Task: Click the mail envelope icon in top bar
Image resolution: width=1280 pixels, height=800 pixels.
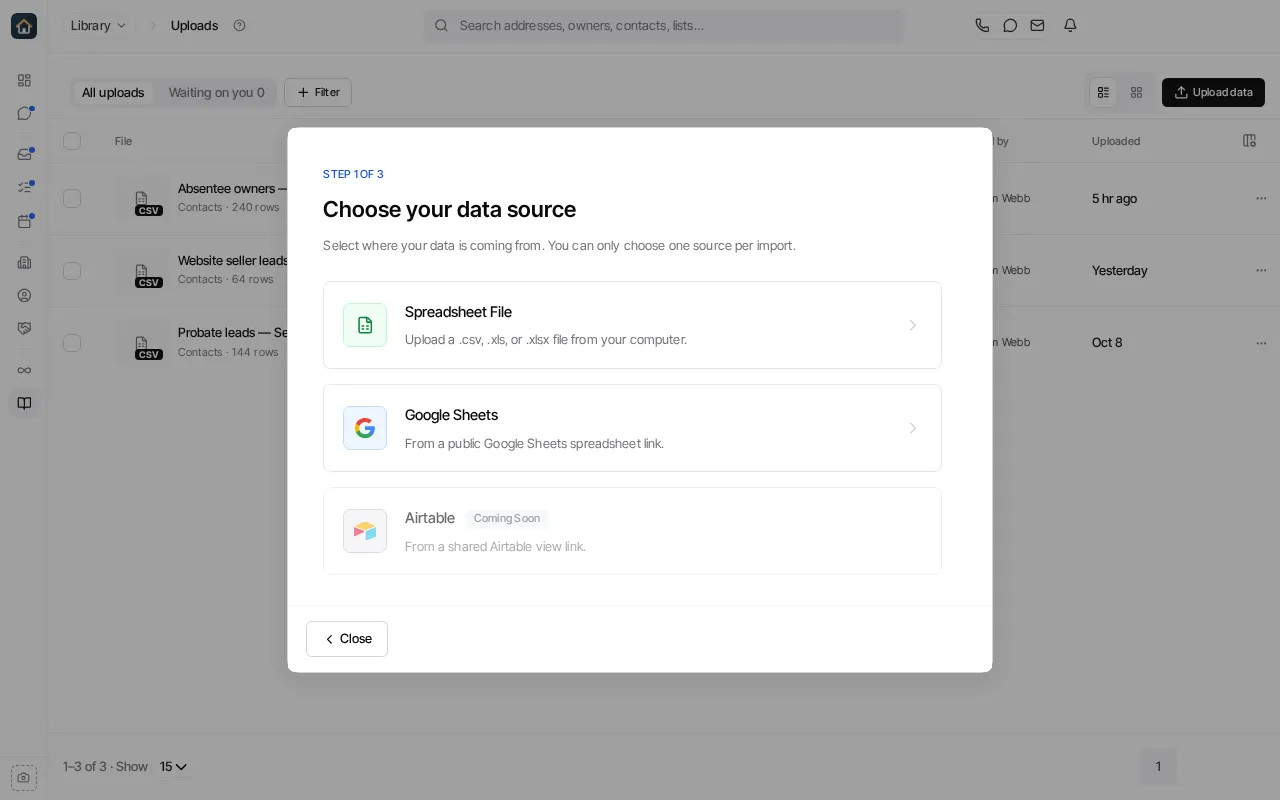Action: pos(1038,26)
